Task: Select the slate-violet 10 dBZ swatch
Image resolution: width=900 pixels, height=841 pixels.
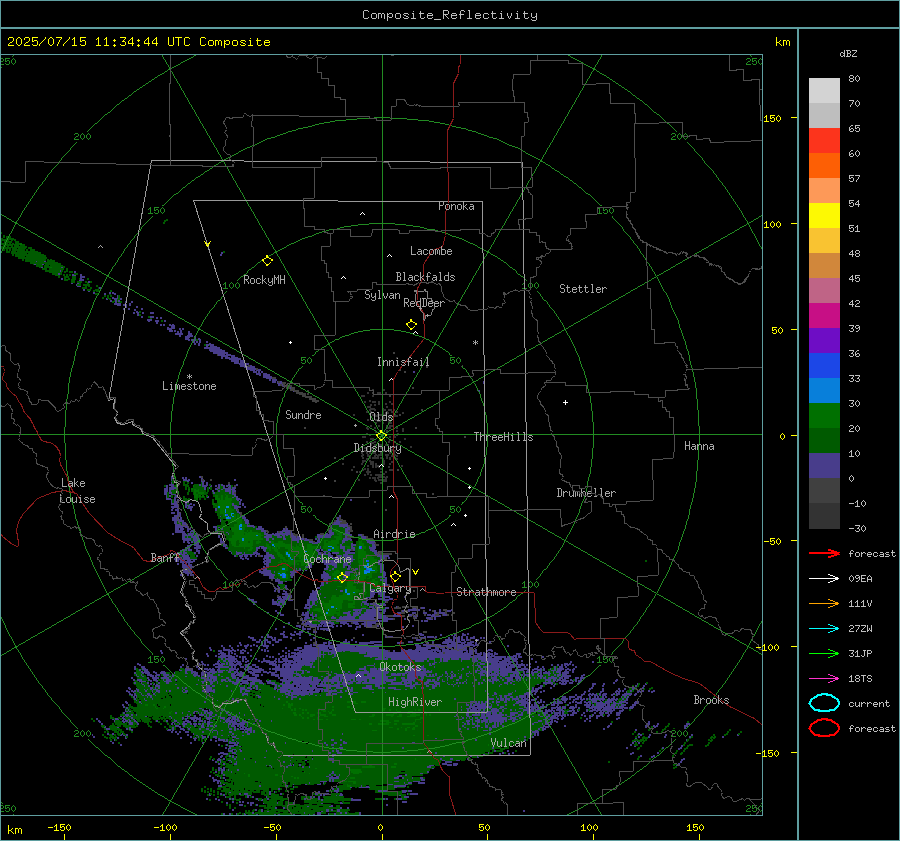Action: pyautogui.click(x=824, y=466)
